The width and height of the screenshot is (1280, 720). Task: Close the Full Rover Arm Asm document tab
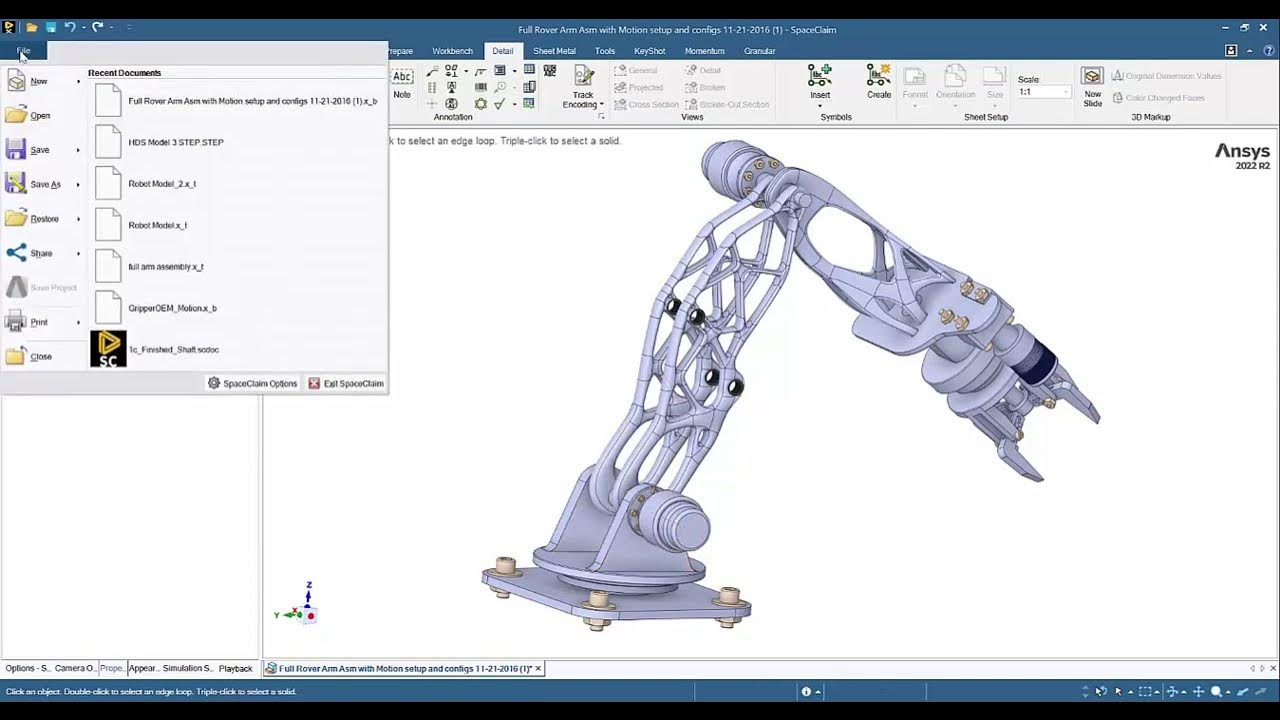pyautogui.click(x=538, y=668)
